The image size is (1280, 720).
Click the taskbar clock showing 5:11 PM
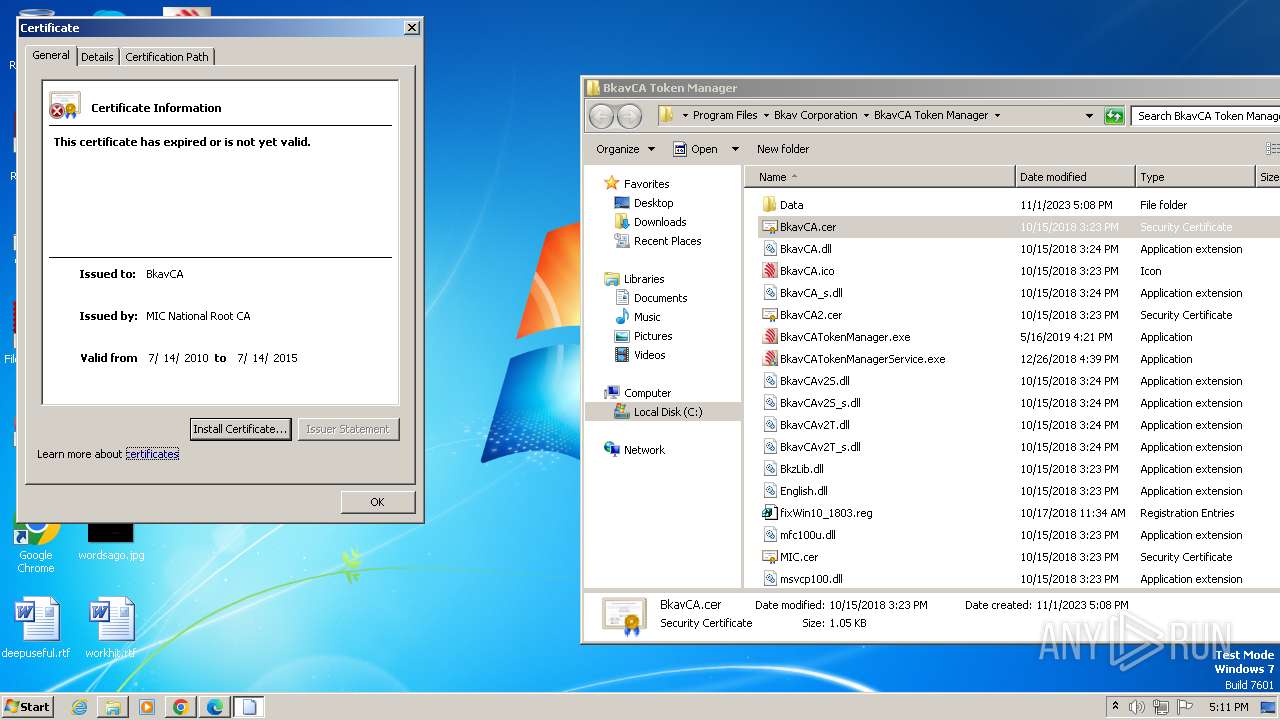pos(1228,707)
